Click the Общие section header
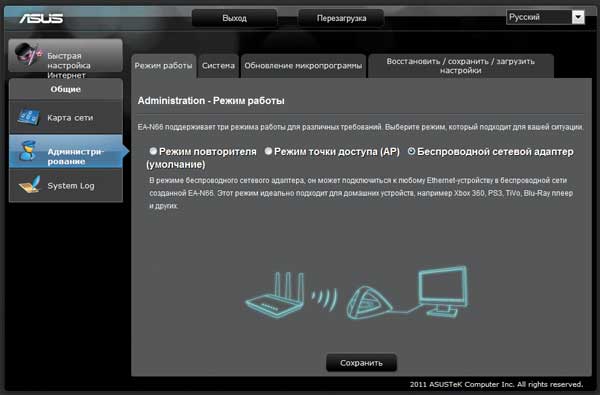Viewport: 600px width, 395px height. pos(66,89)
